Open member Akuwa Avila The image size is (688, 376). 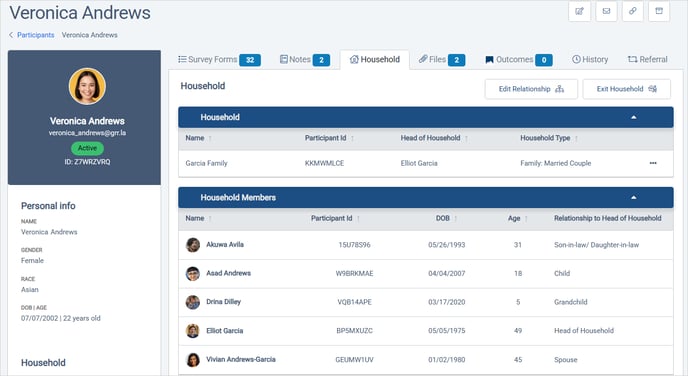(x=225, y=245)
